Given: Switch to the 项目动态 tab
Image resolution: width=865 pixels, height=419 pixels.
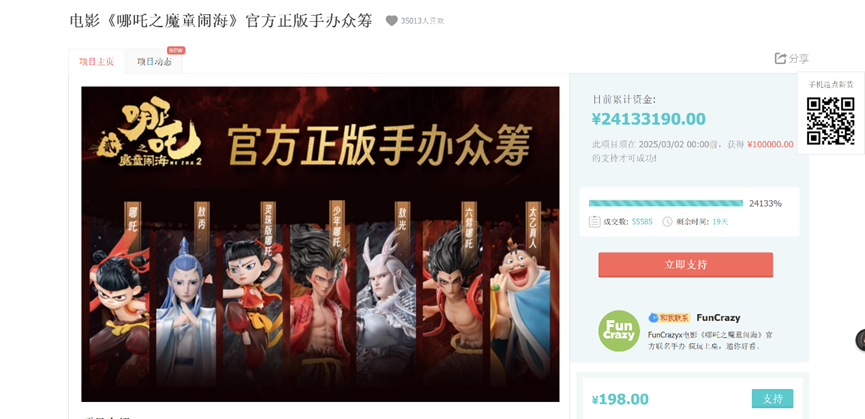Looking at the screenshot, I should pyautogui.click(x=154, y=61).
